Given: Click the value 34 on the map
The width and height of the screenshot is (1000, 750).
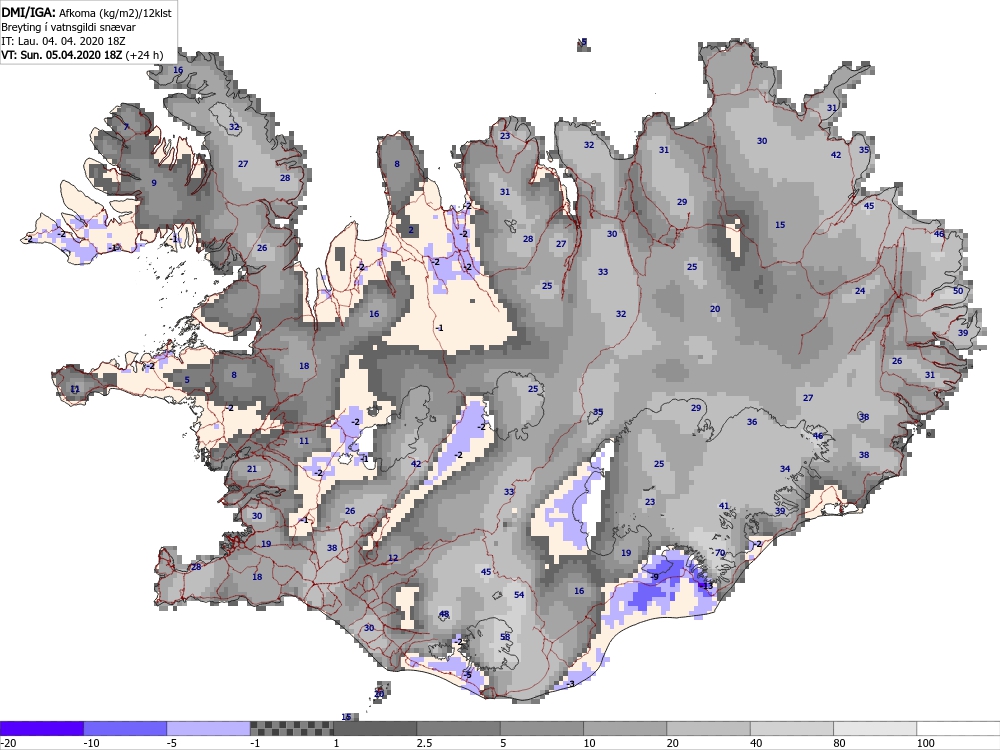Looking at the screenshot, I should coord(785,469).
